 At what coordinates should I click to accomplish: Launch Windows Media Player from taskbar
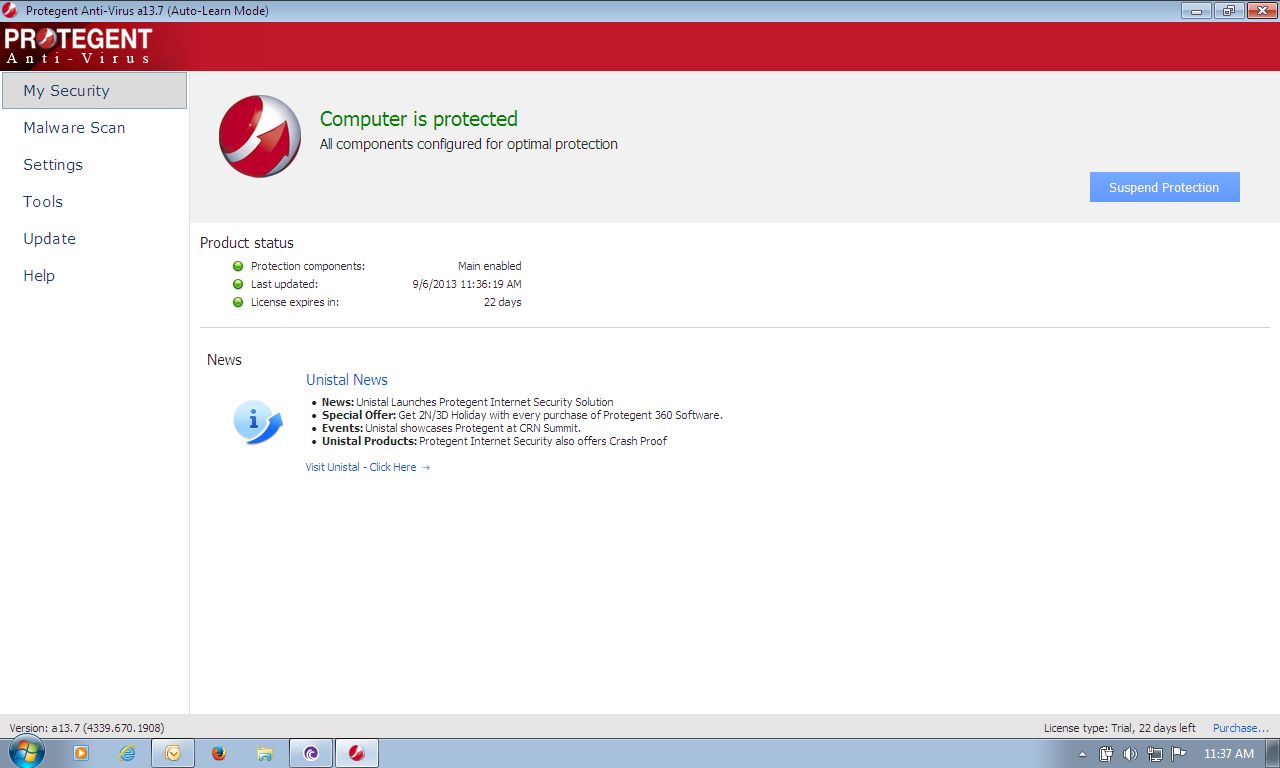click(81, 753)
